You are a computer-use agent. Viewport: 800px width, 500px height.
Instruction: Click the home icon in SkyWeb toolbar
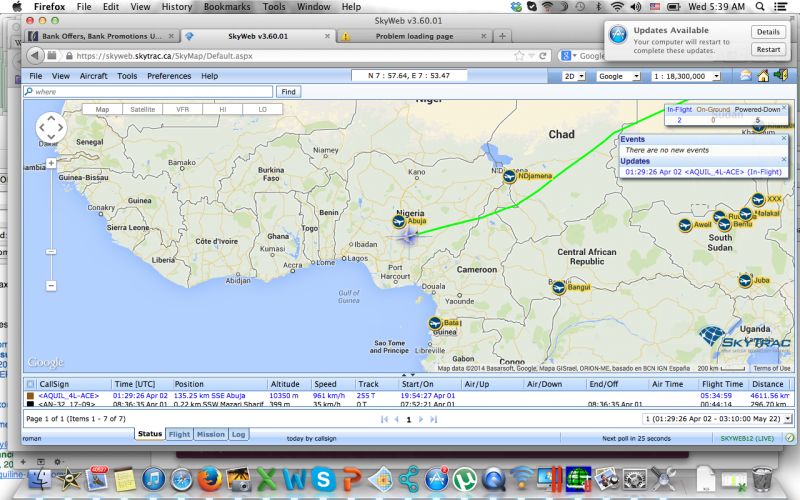[x=763, y=76]
